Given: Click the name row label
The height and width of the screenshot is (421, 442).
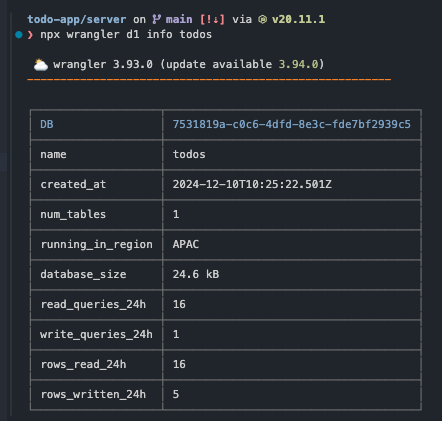Looking at the screenshot, I should coord(53,154).
